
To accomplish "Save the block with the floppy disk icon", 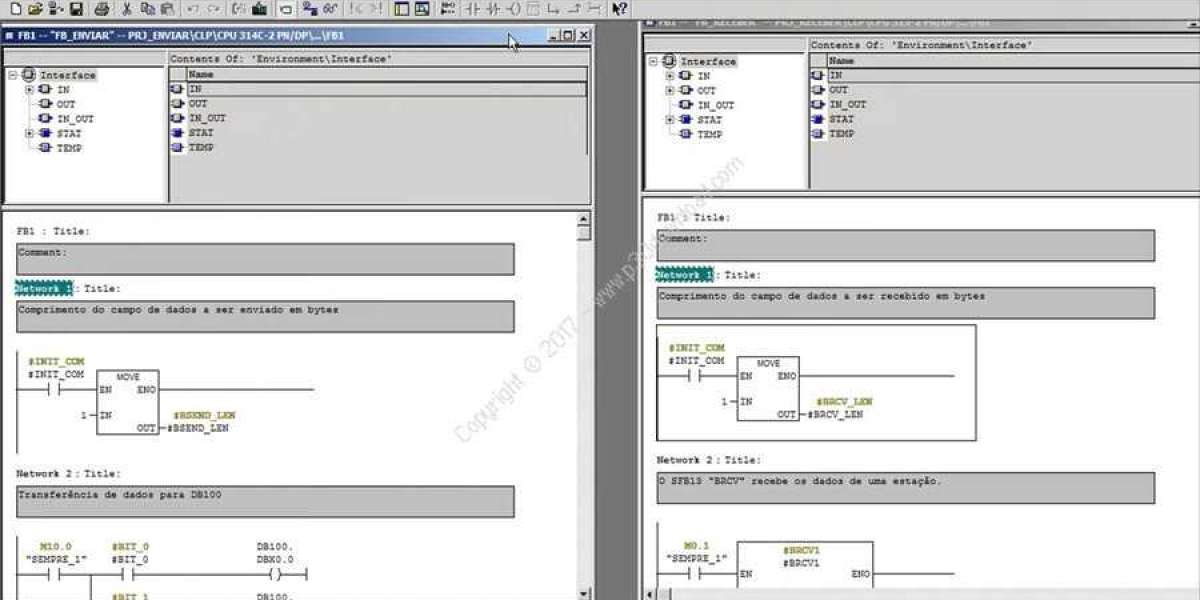I will 77,9.
